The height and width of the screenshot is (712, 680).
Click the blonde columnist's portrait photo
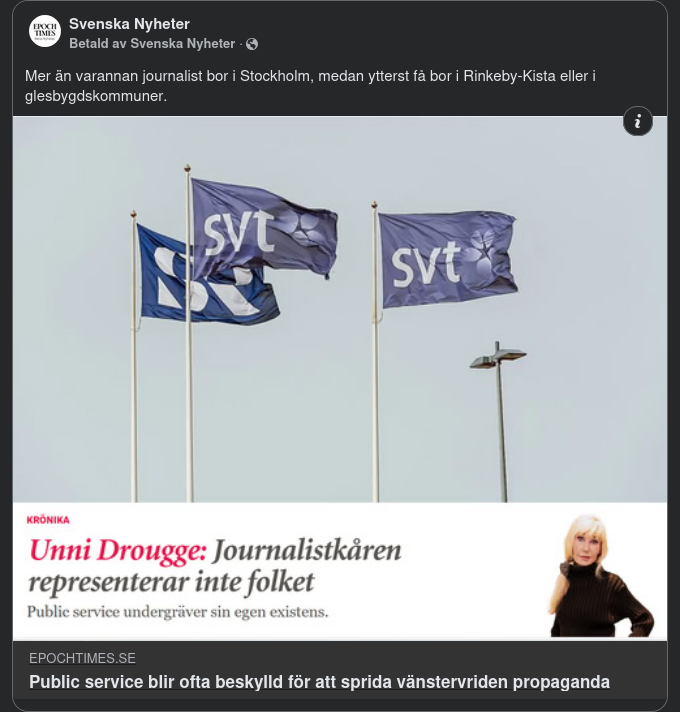click(x=601, y=575)
